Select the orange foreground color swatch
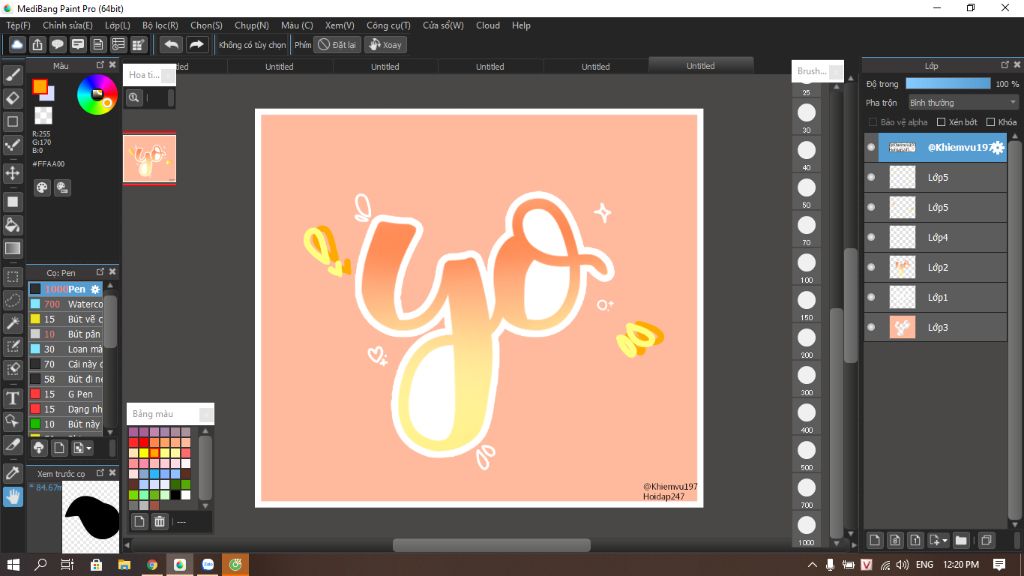Viewport: 1024px width, 576px height. (40, 87)
